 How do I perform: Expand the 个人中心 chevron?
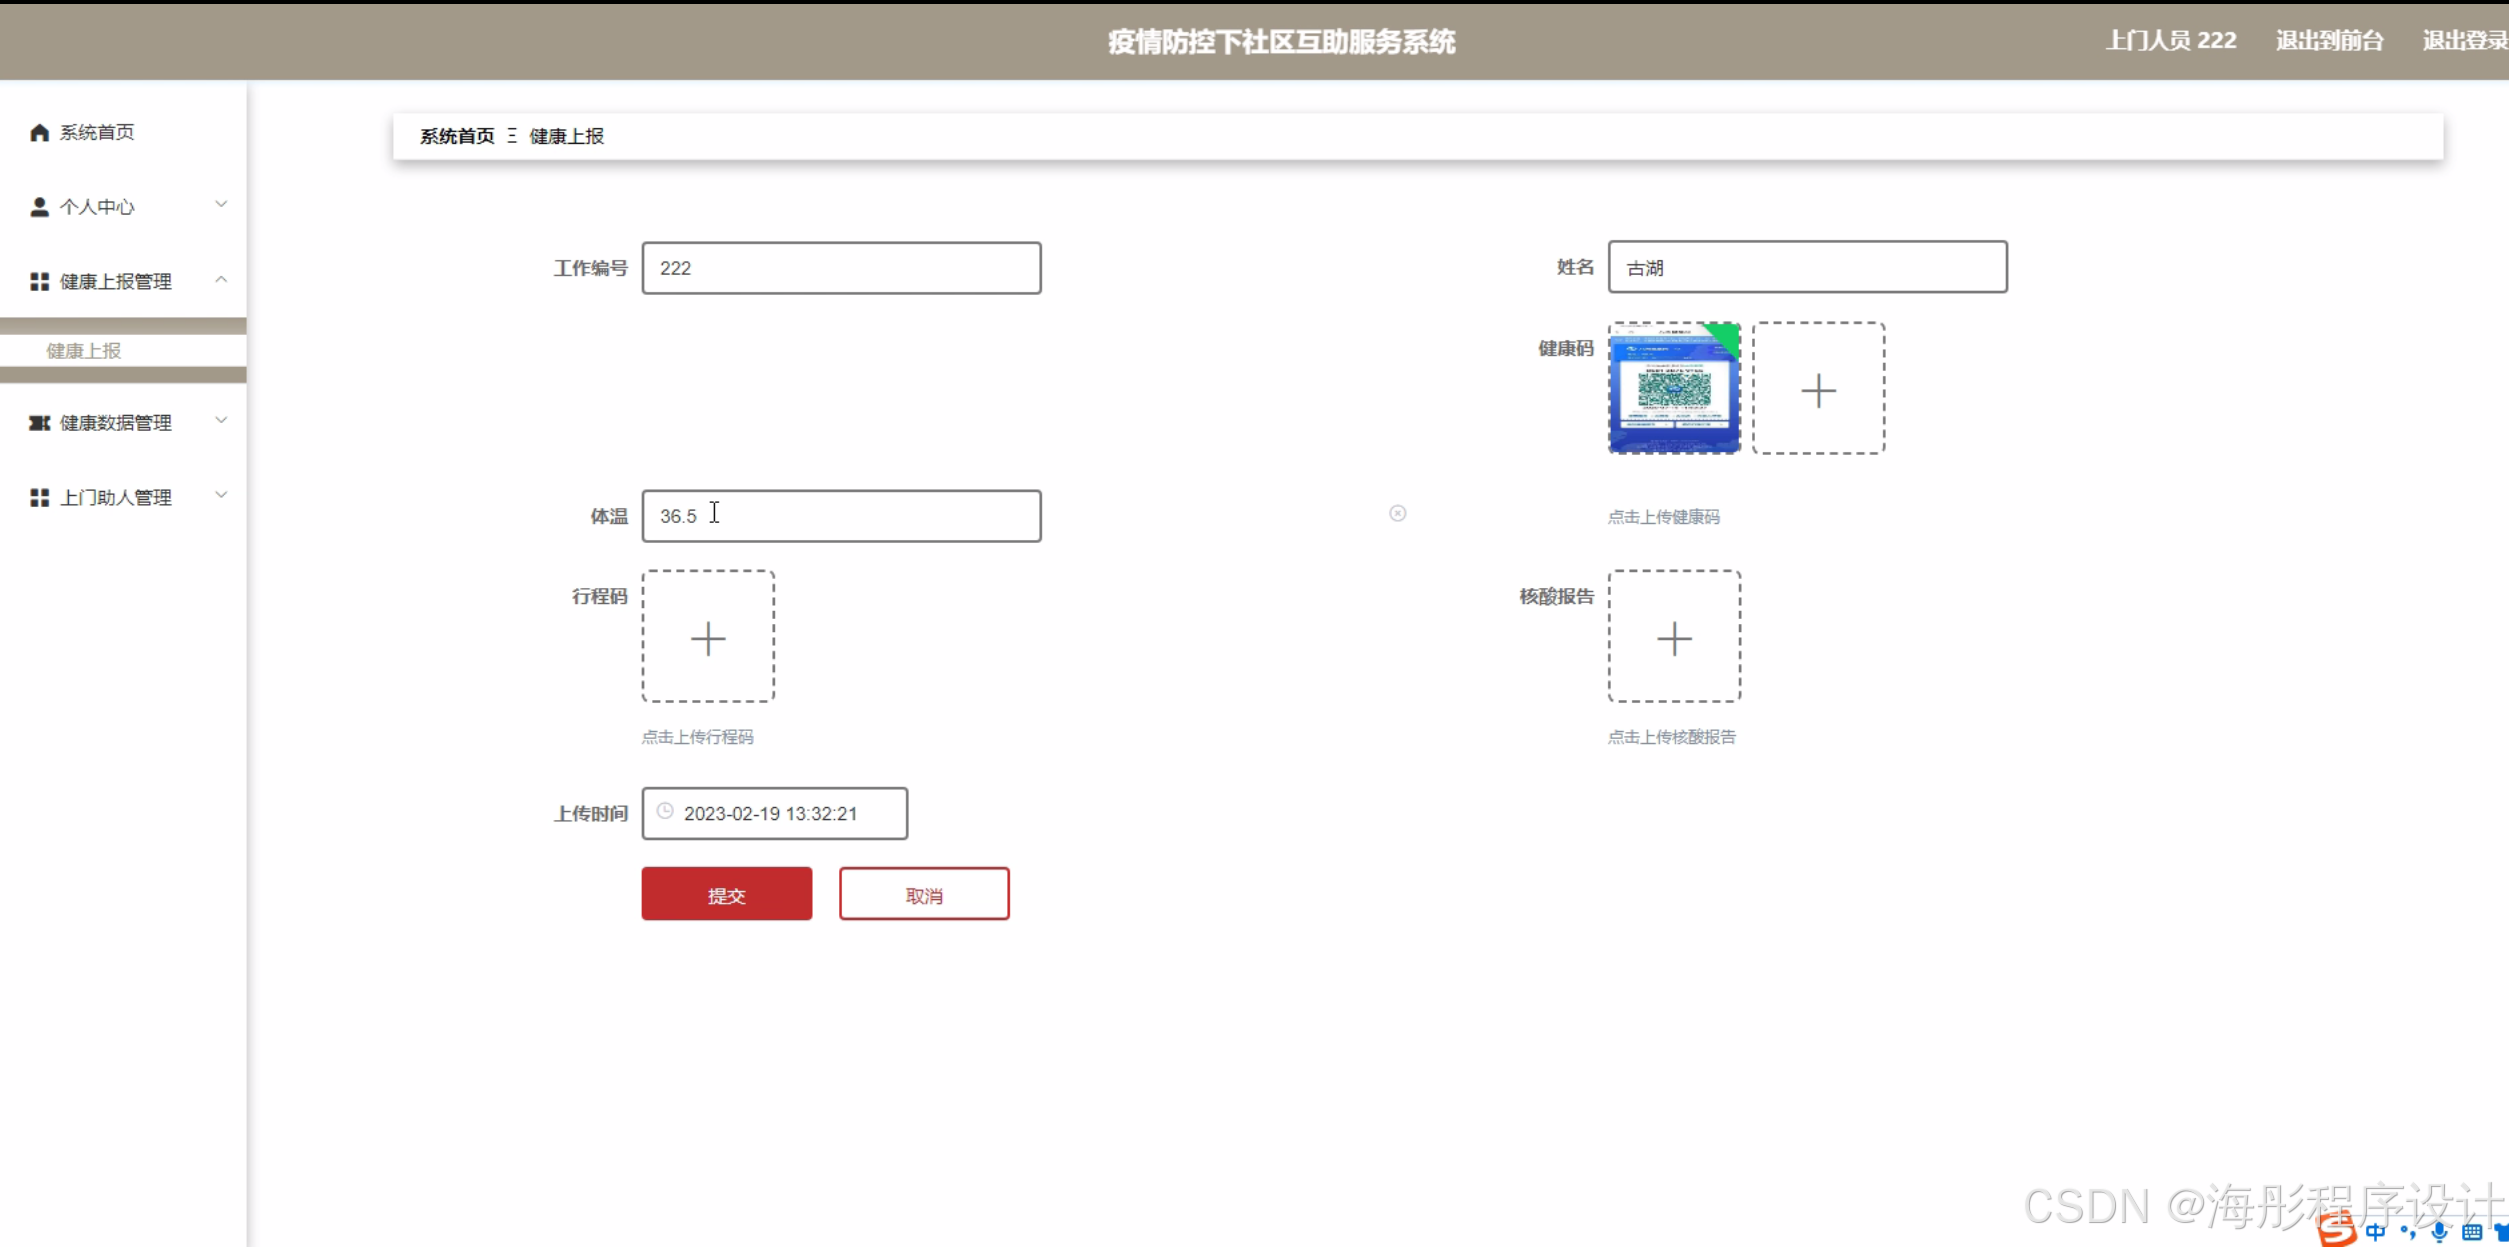point(221,205)
